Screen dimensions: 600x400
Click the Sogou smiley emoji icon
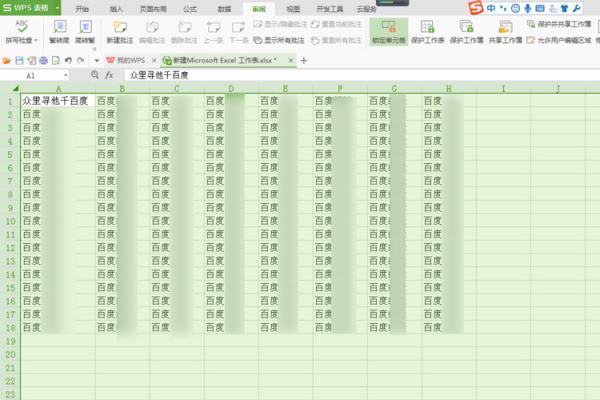515,8
